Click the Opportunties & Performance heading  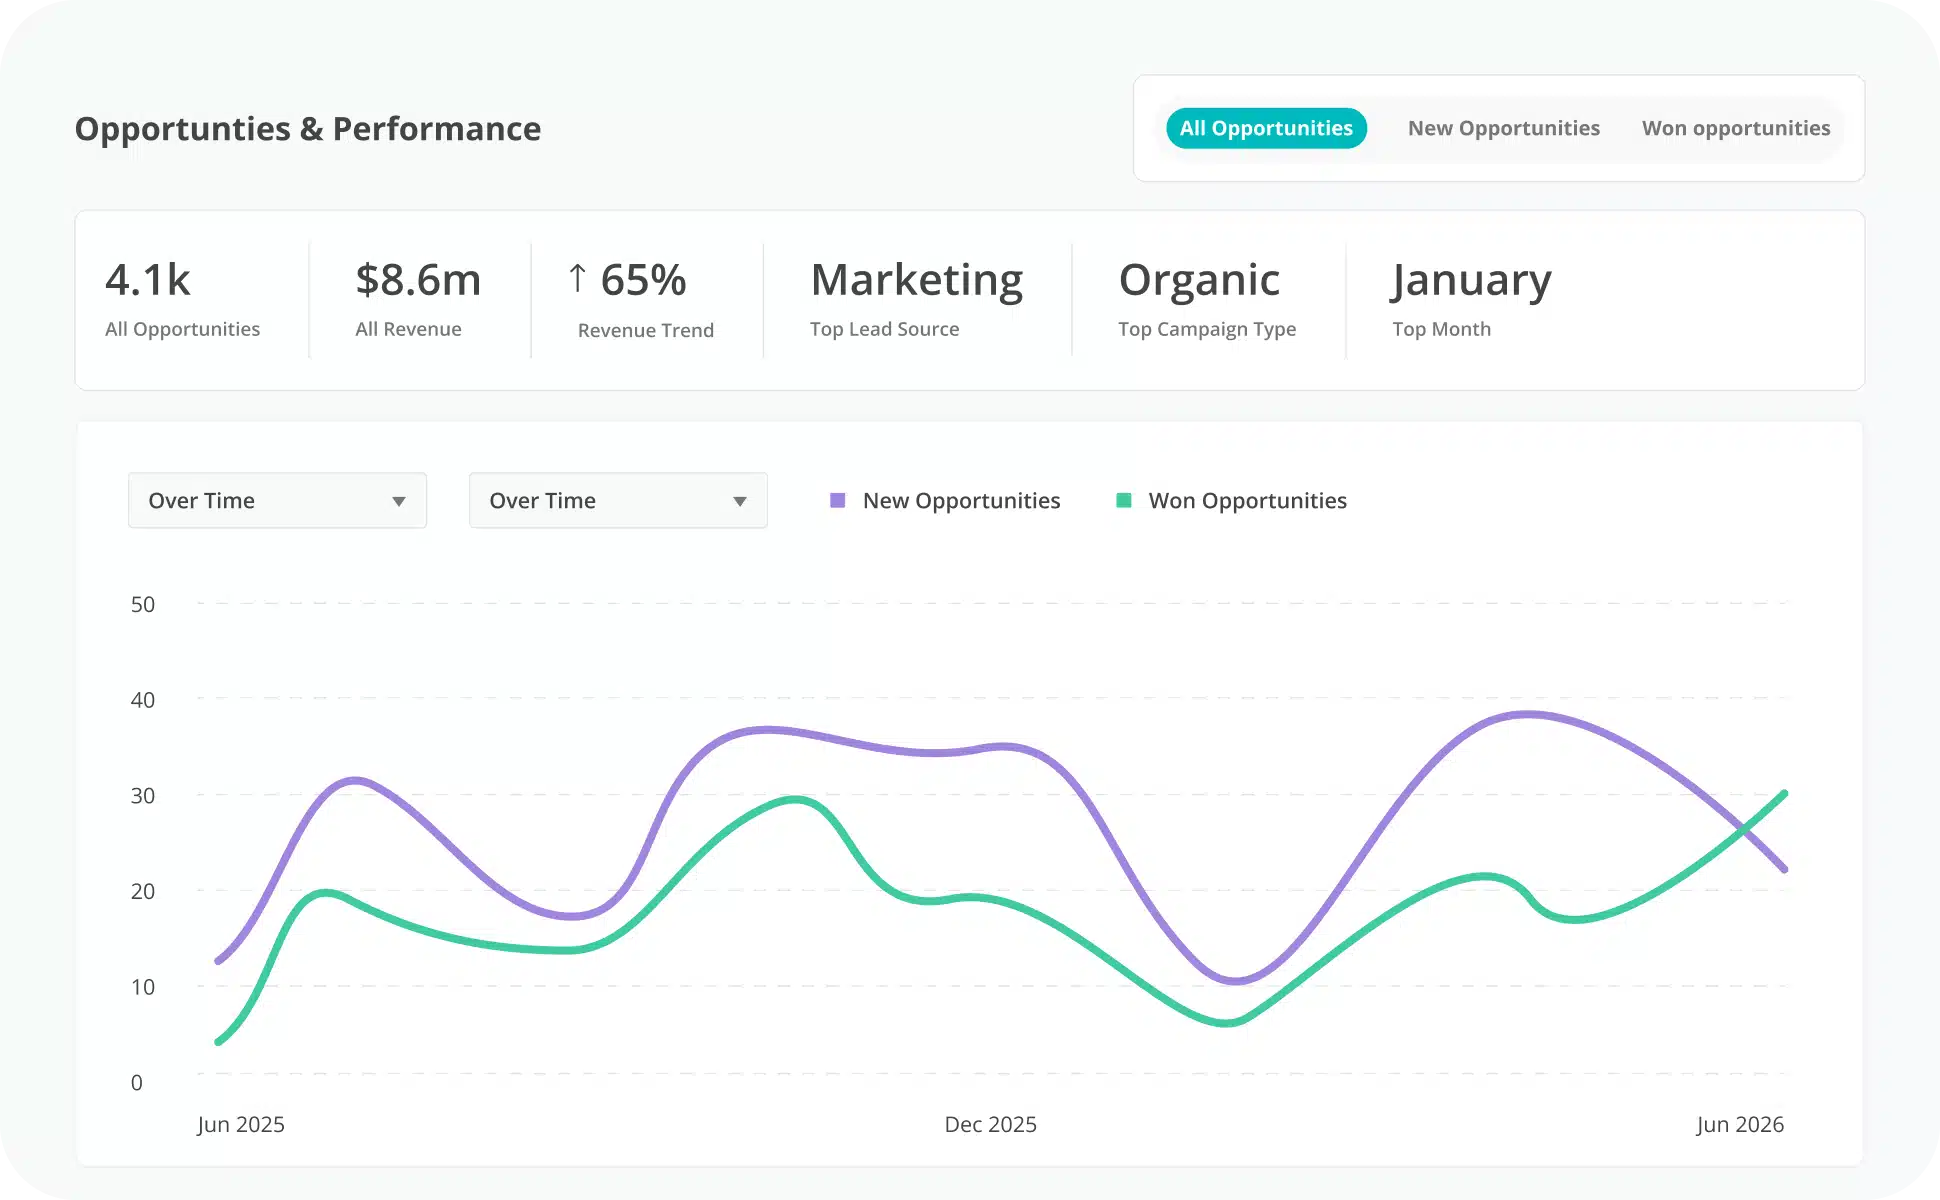tap(307, 128)
